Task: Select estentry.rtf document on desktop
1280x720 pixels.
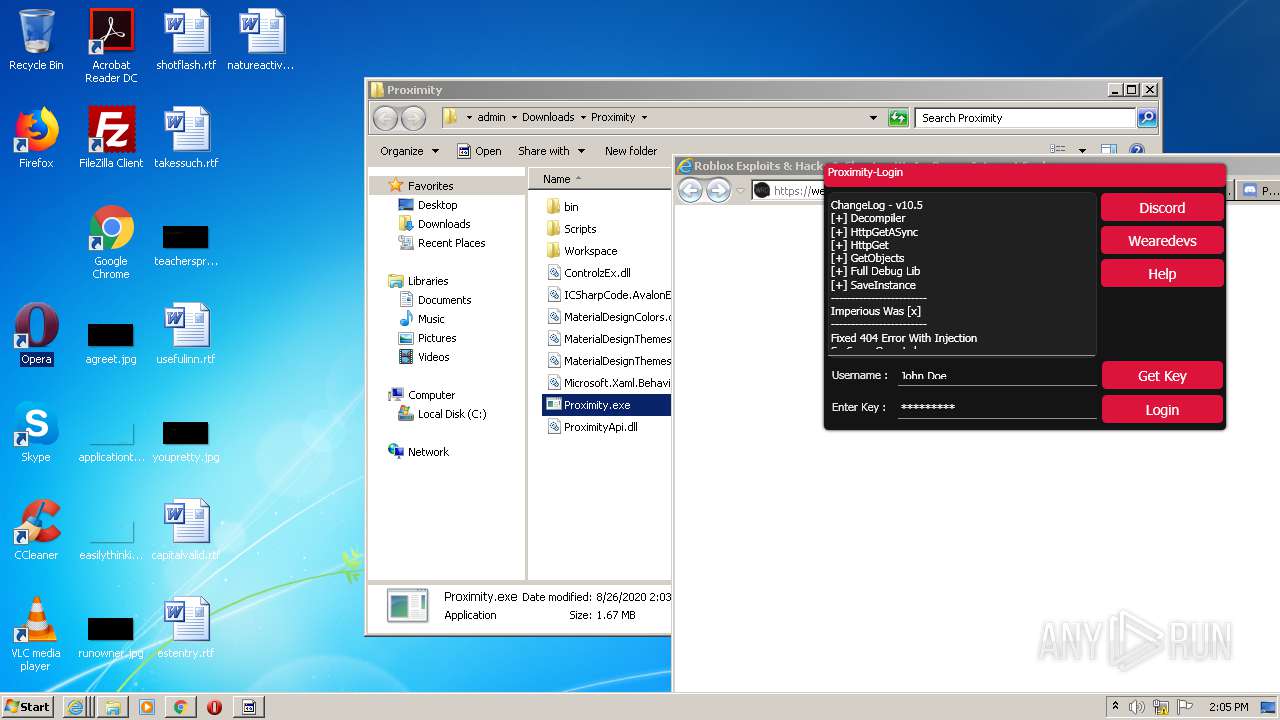Action: 186,628
